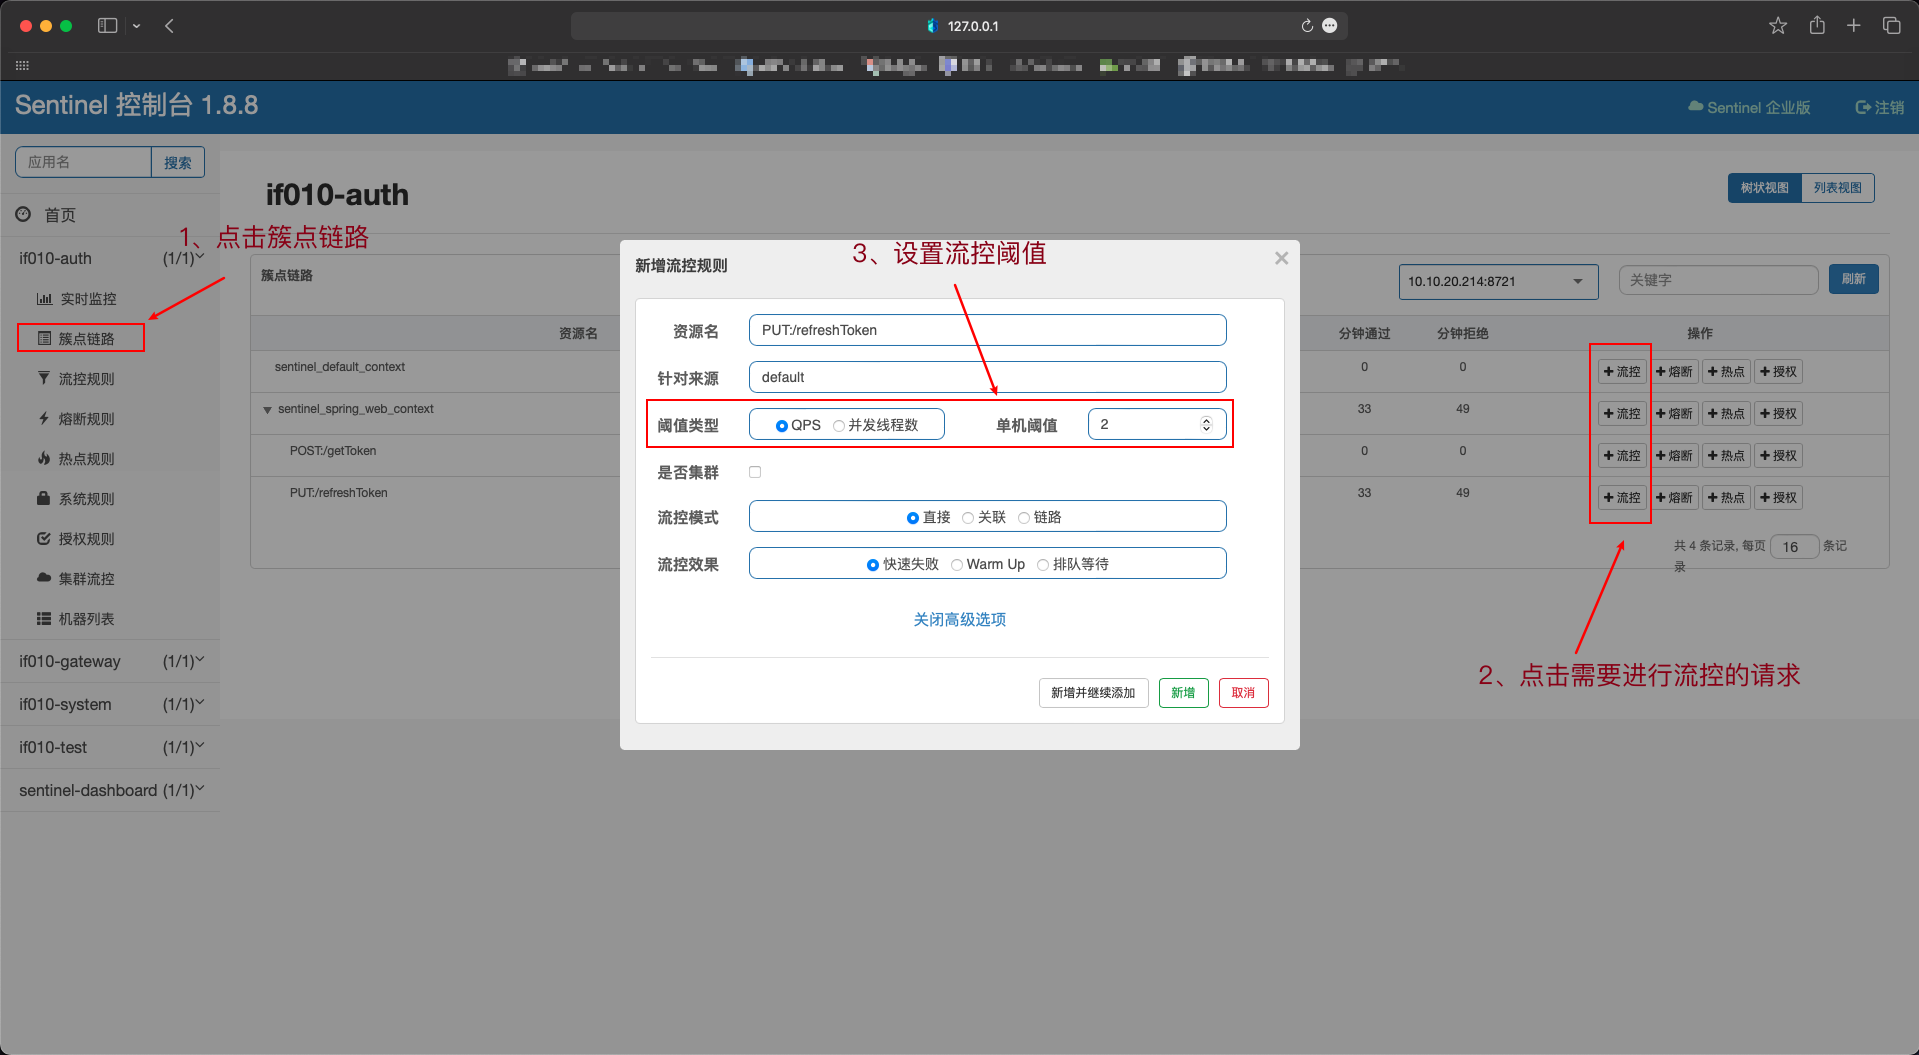The height and width of the screenshot is (1055, 1919).
Task: Click the browser back arrow
Action: coord(169,26)
